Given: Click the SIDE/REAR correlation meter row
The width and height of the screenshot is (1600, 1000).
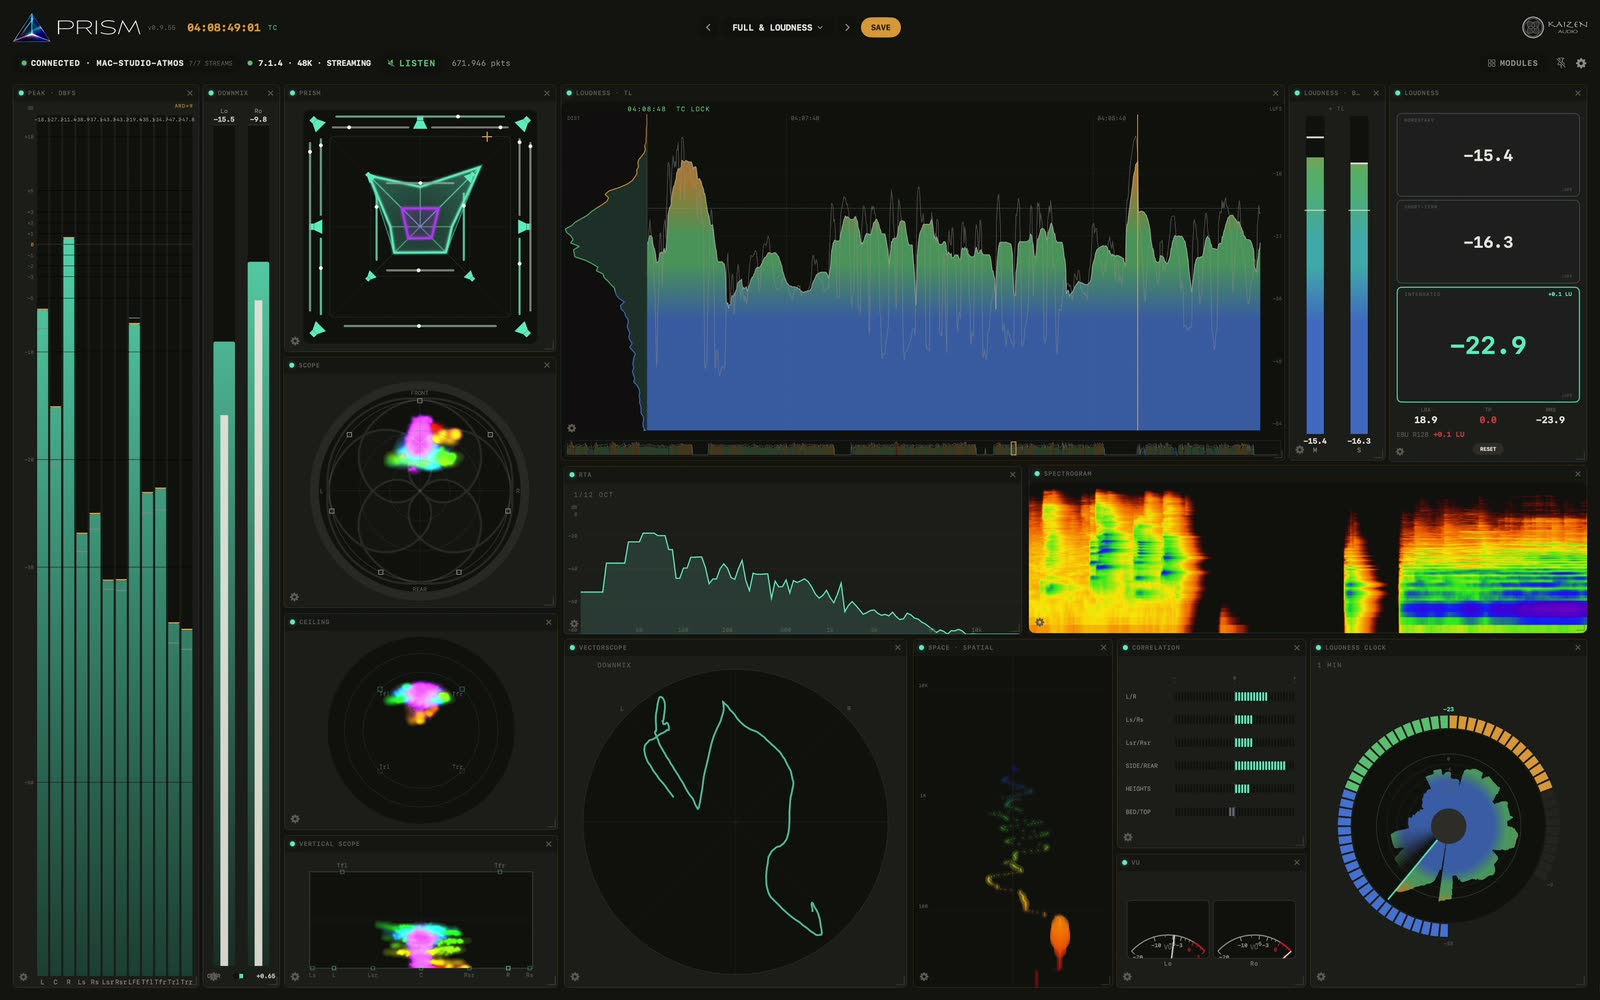Looking at the screenshot, I should click(1210, 766).
